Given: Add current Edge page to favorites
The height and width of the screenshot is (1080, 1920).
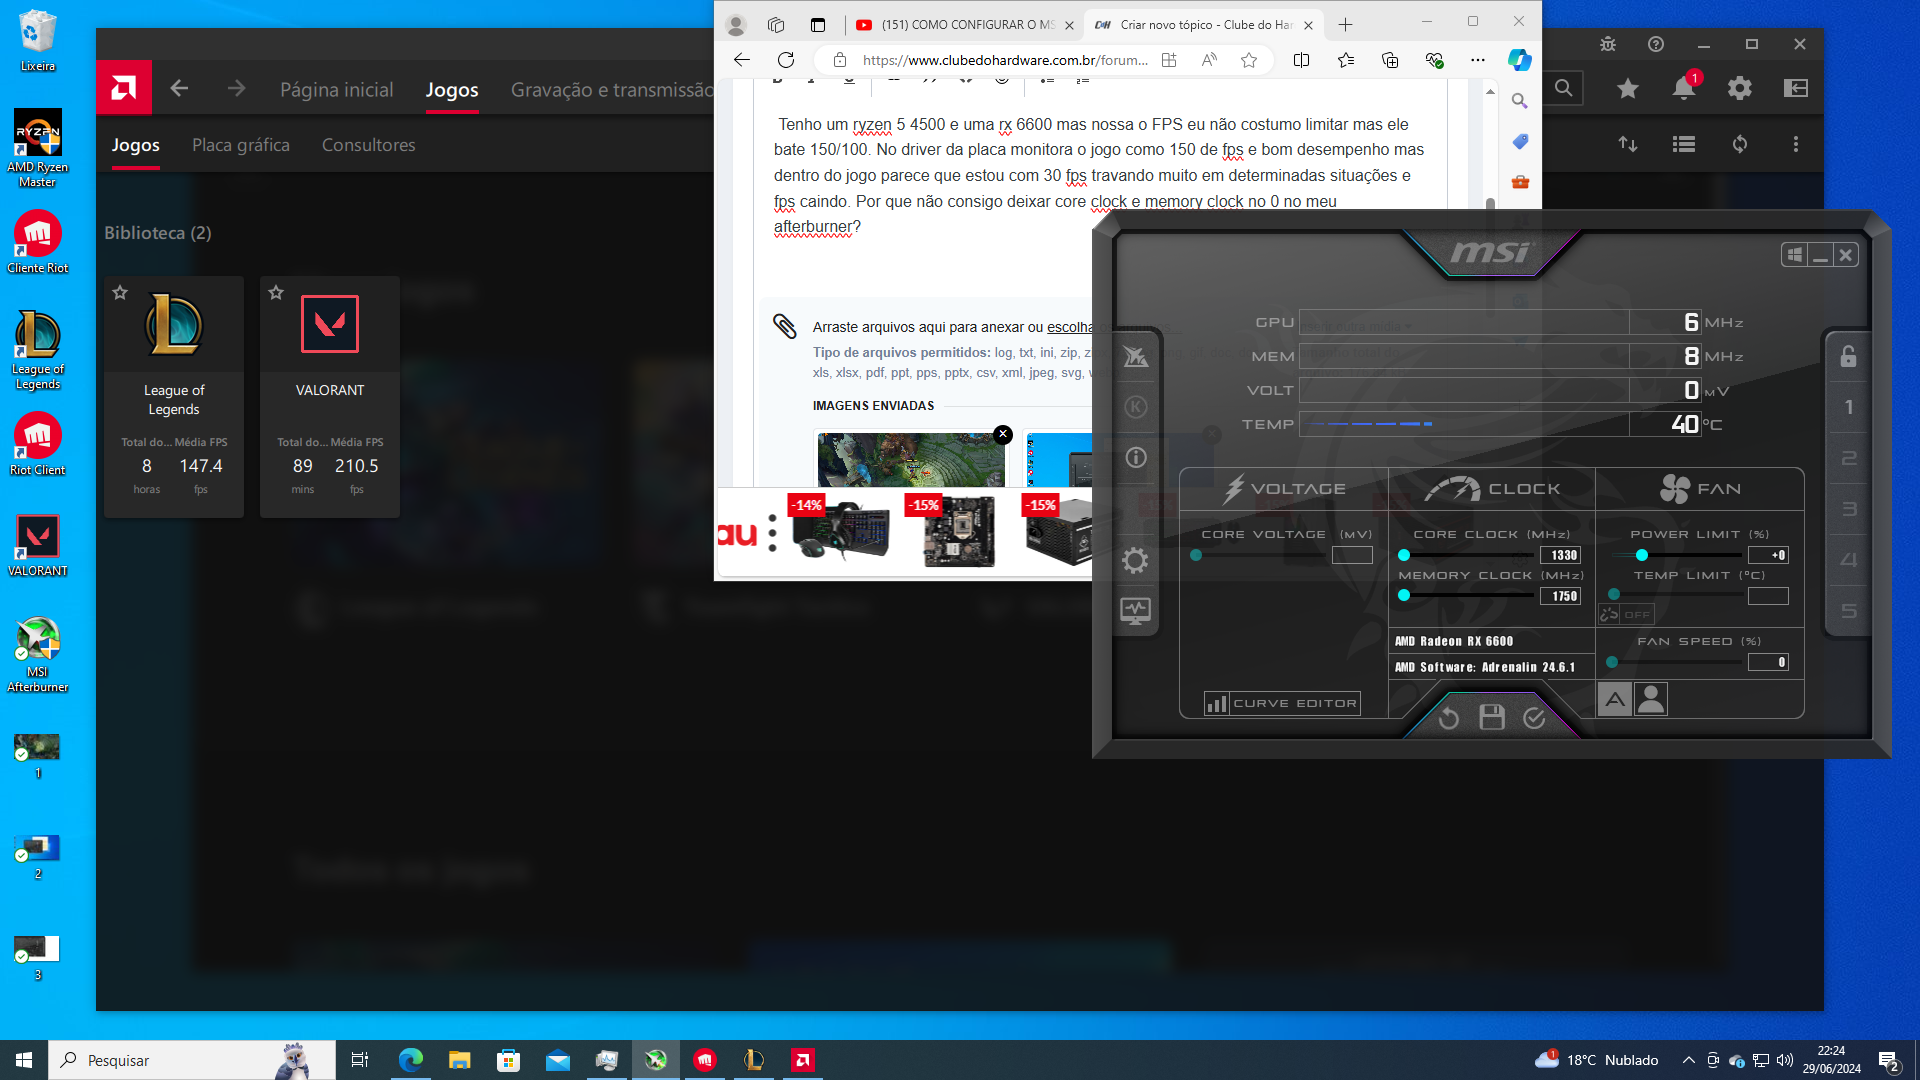Looking at the screenshot, I should pyautogui.click(x=1249, y=60).
